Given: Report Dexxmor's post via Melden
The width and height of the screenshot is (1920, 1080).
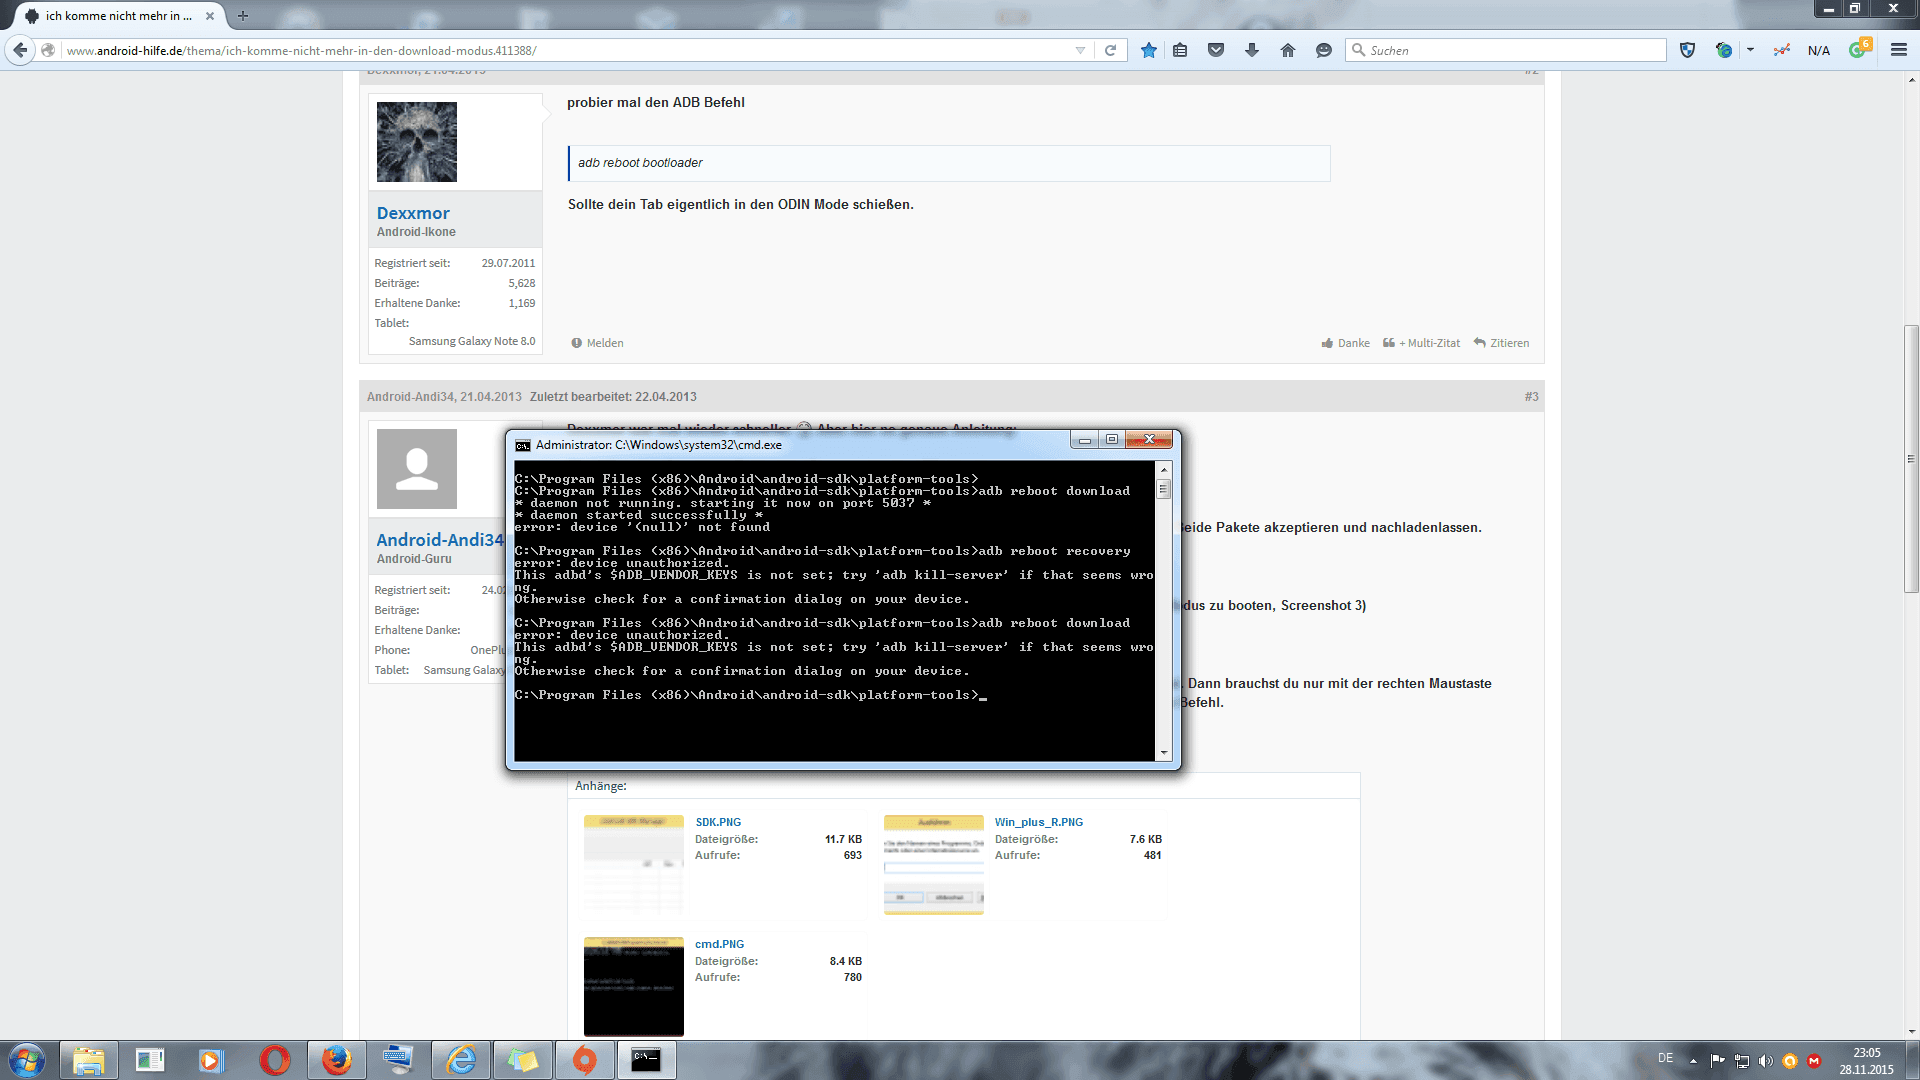Looking at the screenshot, I should click(x=598, y=343).
